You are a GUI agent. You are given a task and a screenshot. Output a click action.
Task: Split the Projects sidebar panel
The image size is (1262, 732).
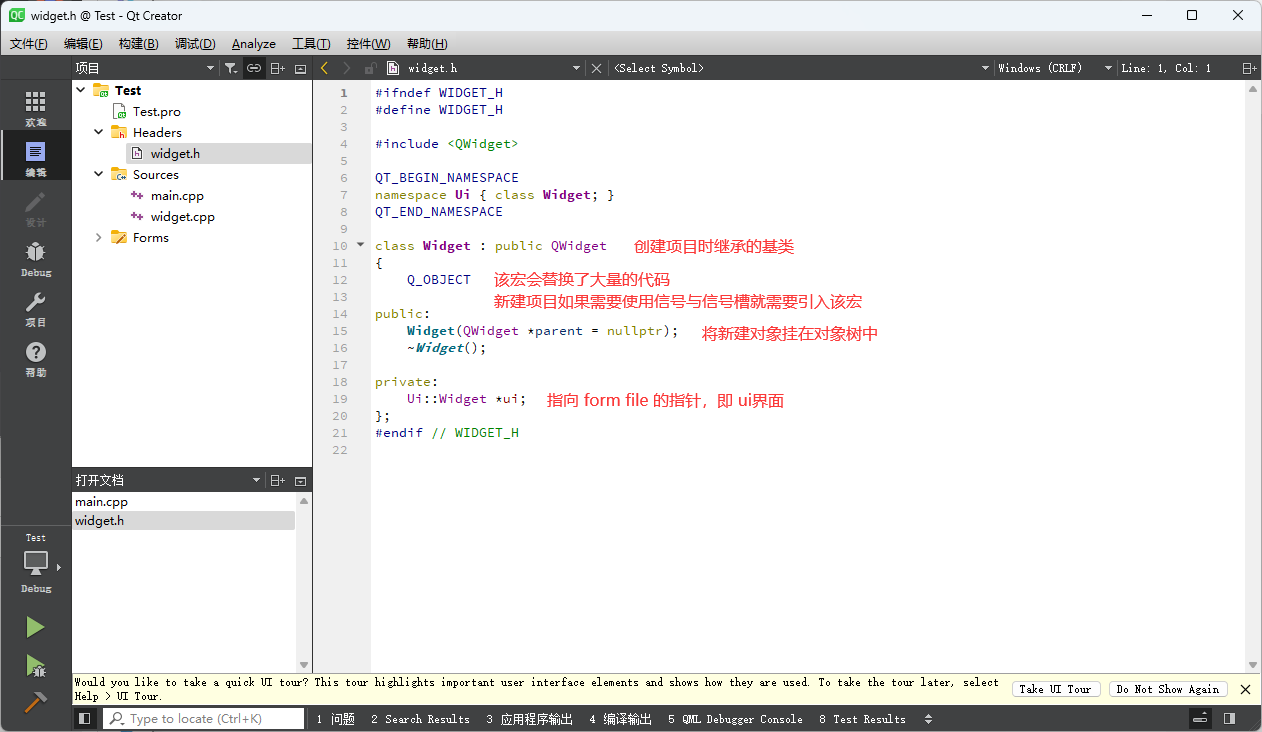point(278,68)
